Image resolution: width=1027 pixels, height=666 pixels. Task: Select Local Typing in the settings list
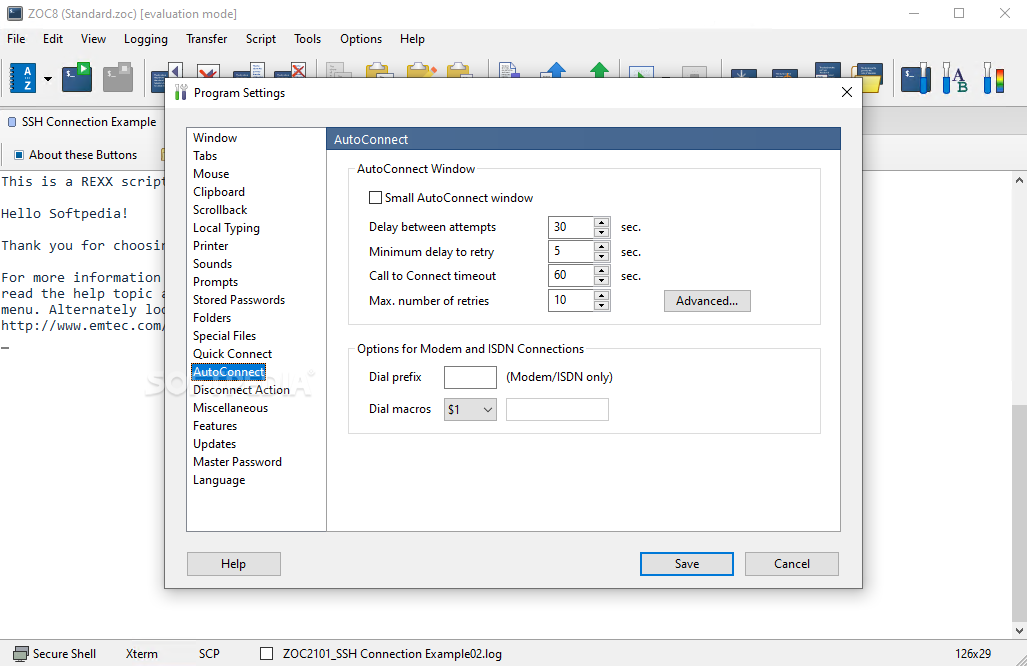click(x=226, y=228)
